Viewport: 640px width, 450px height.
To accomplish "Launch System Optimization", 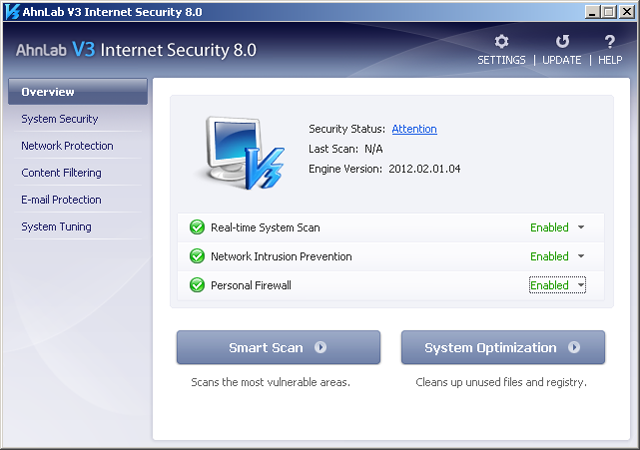I will (490, 348).
